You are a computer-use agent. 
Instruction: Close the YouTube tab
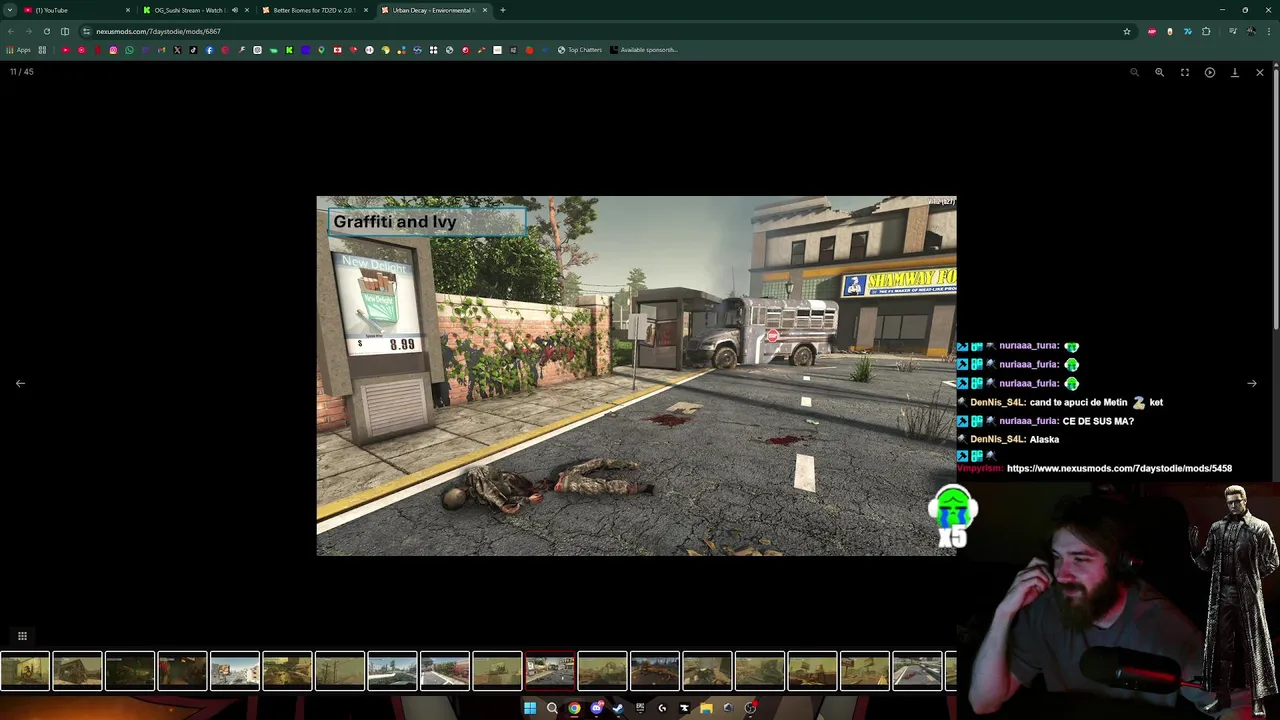127,10
